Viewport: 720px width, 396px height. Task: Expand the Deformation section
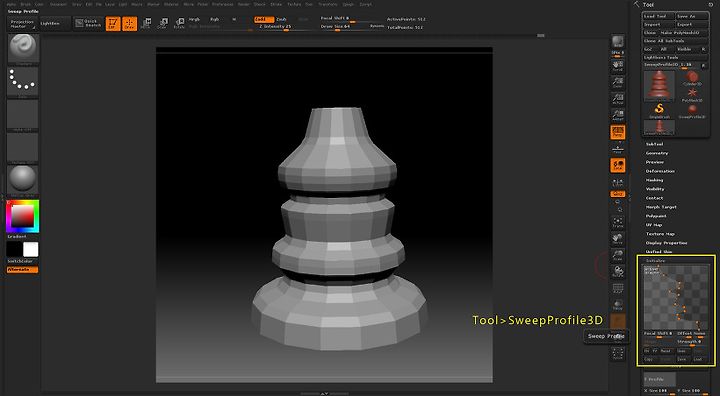coord(660,171)
